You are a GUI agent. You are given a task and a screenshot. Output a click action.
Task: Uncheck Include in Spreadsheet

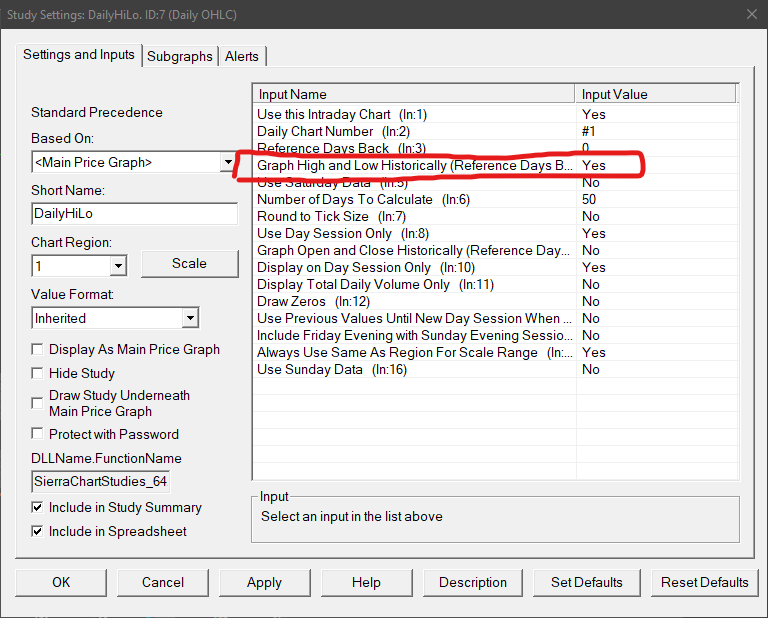37,531
